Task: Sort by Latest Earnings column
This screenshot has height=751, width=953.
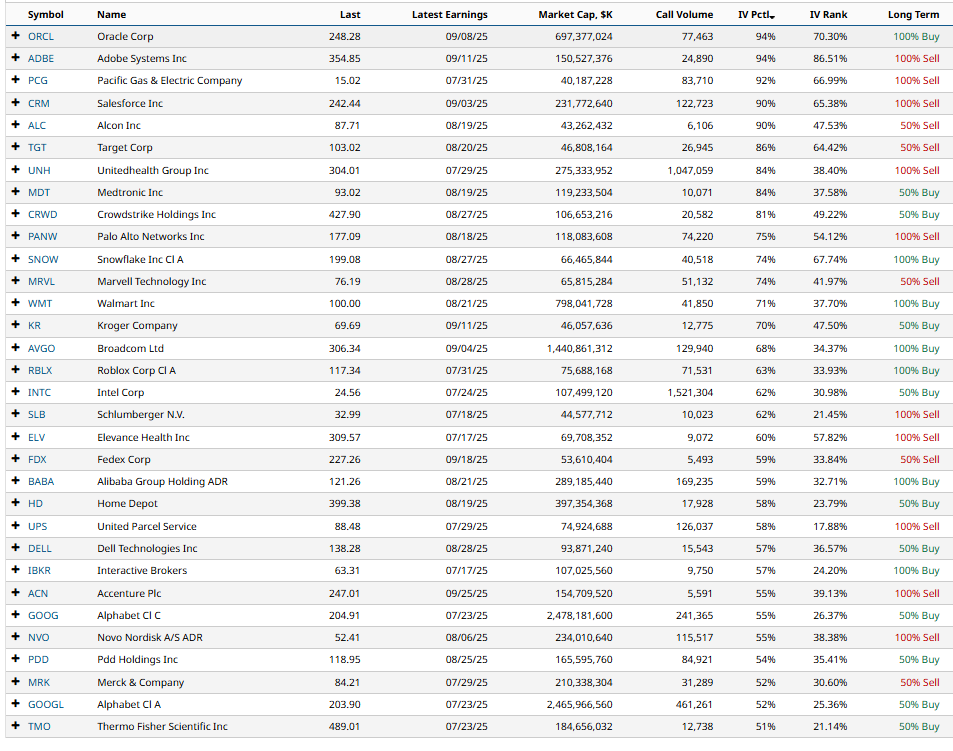Action: point(450,15)
